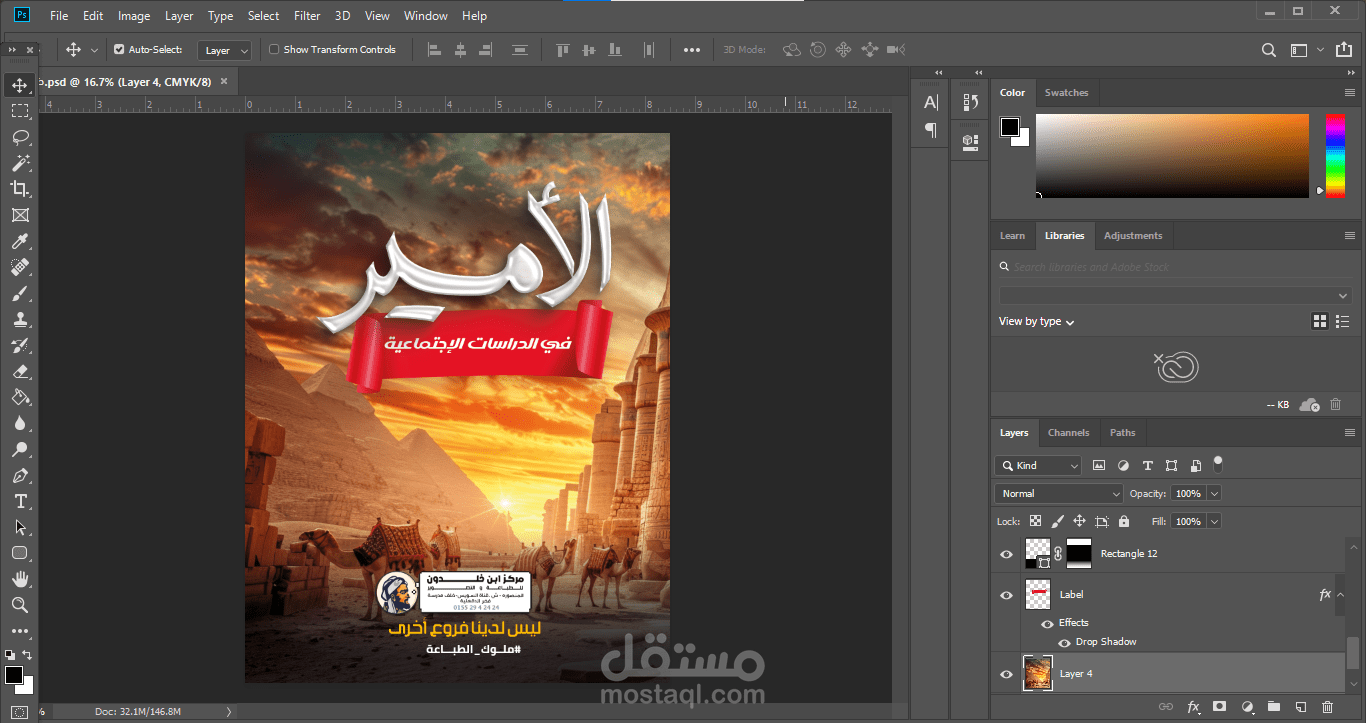Viewport: 1366px width, 723px height.
Task: Switch to the Swatches tab
Action: click(x=1066, y=93)
